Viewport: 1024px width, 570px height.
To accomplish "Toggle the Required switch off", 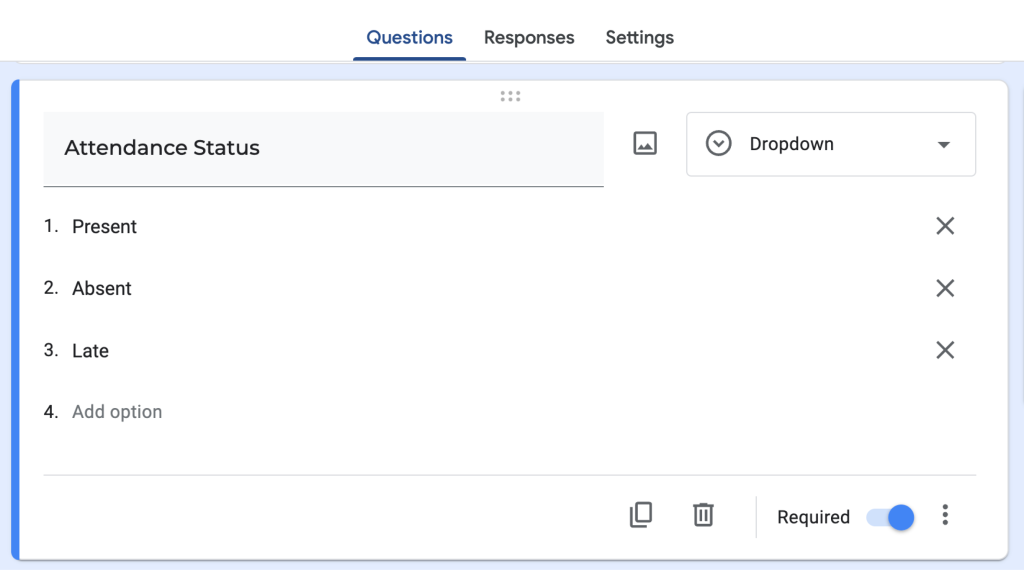I will point(890,518).
